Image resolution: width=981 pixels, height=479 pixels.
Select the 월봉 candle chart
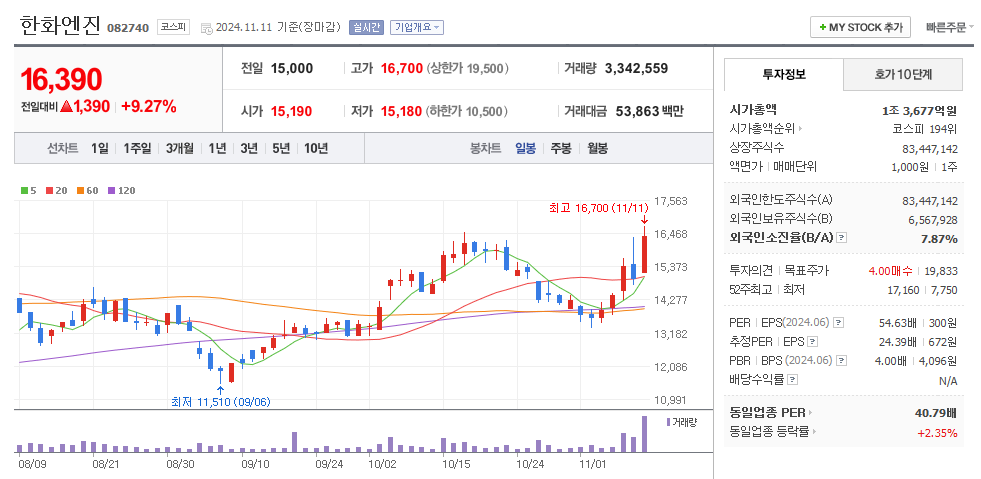[x=597, y=149]
